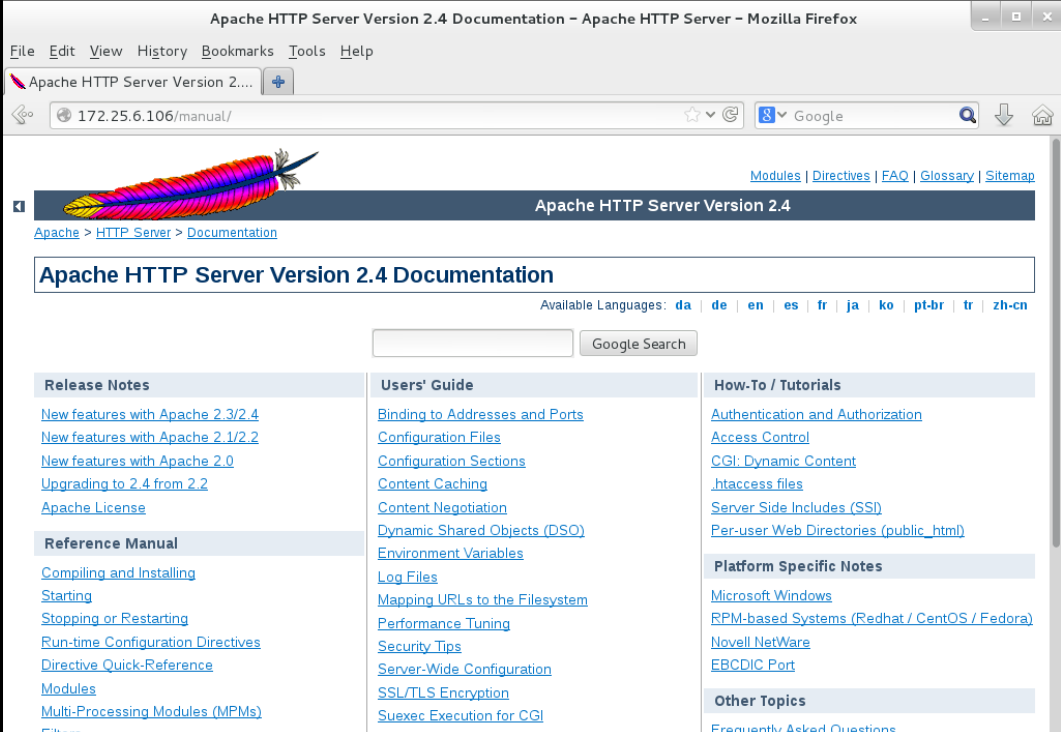Open the FAQ header link
This screenshot has height=732, width=1061.
pyautogui.click(x=895, y=175)
